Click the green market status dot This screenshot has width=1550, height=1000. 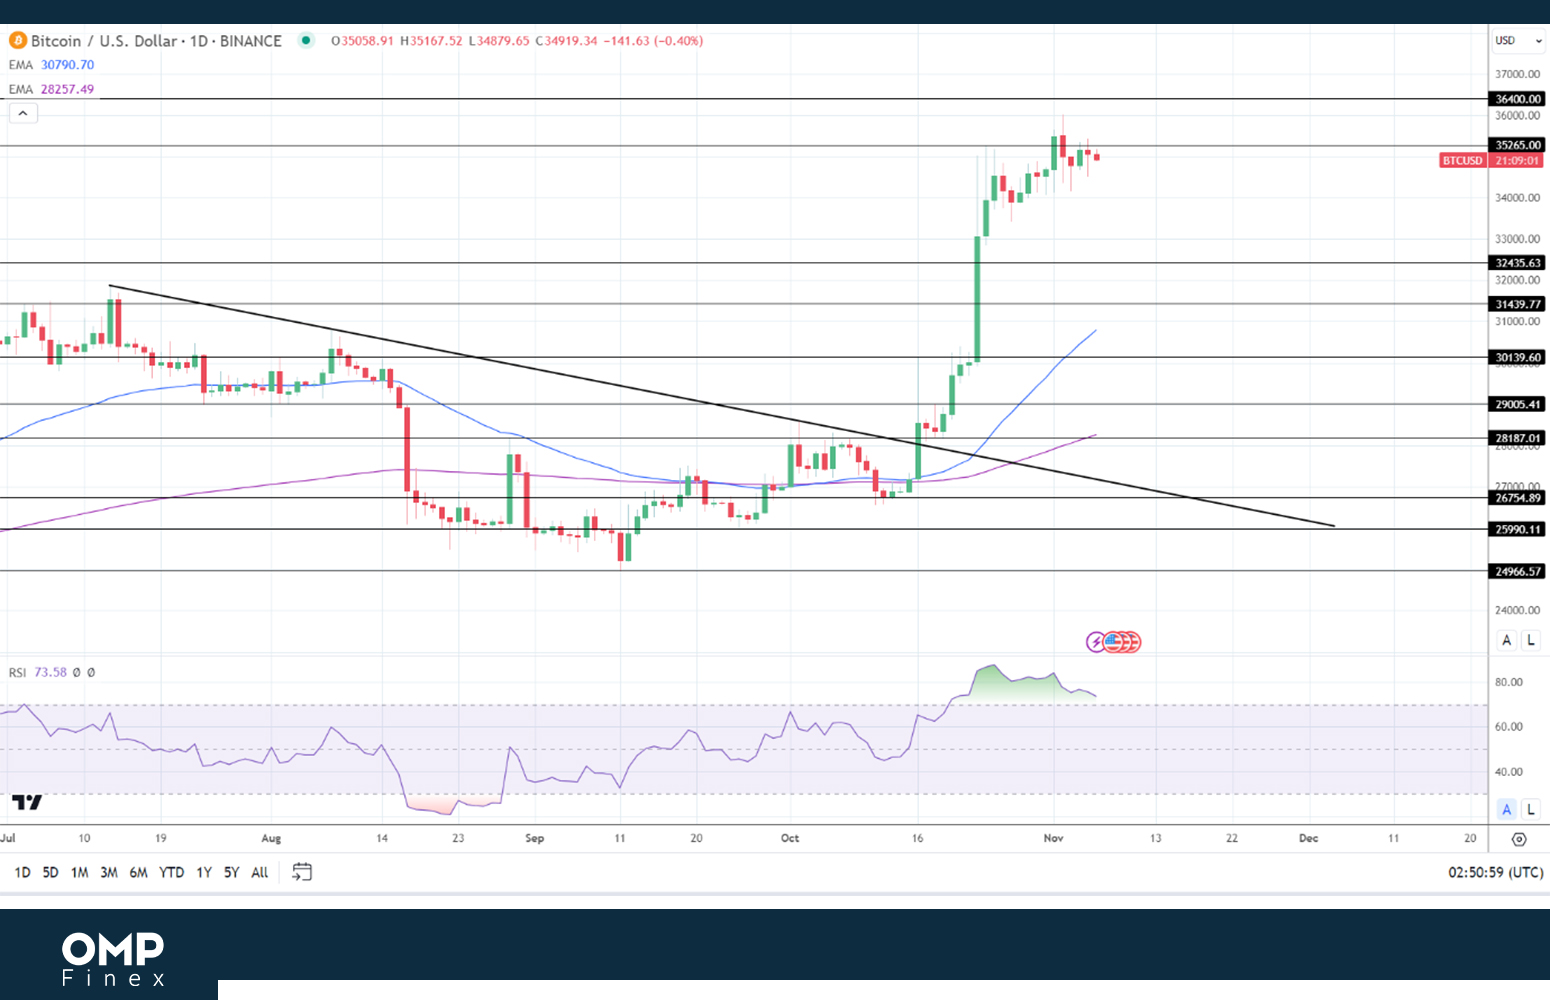[307, 40]
